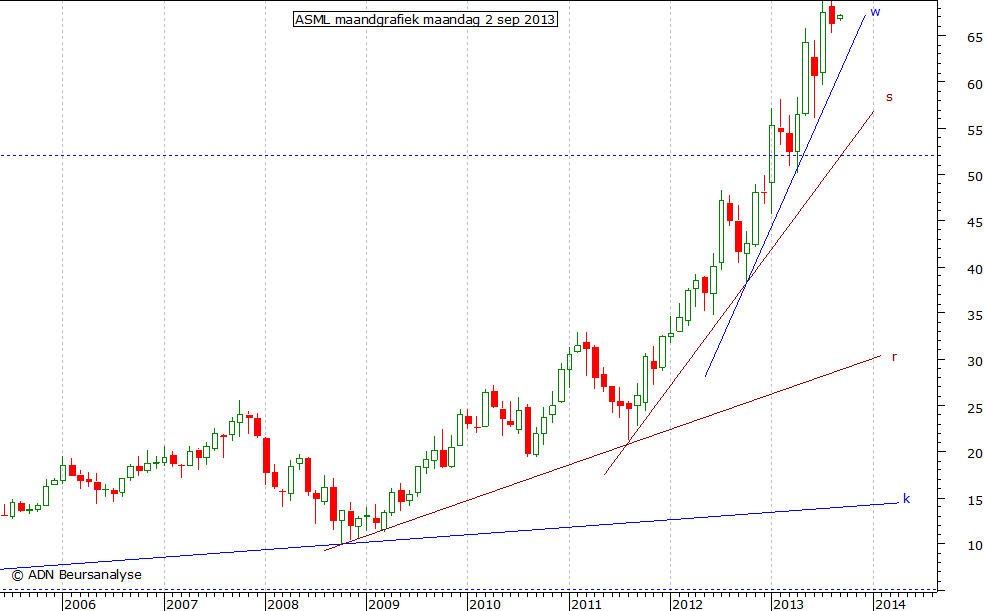Screen dimensions: 985x611
Task: Click the 2010 year label on the time axis
Action: (485, 604)
